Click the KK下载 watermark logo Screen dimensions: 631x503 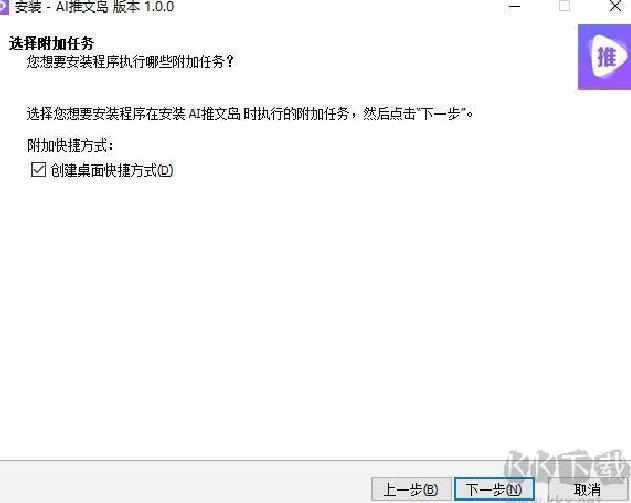[x=567, y=469]
